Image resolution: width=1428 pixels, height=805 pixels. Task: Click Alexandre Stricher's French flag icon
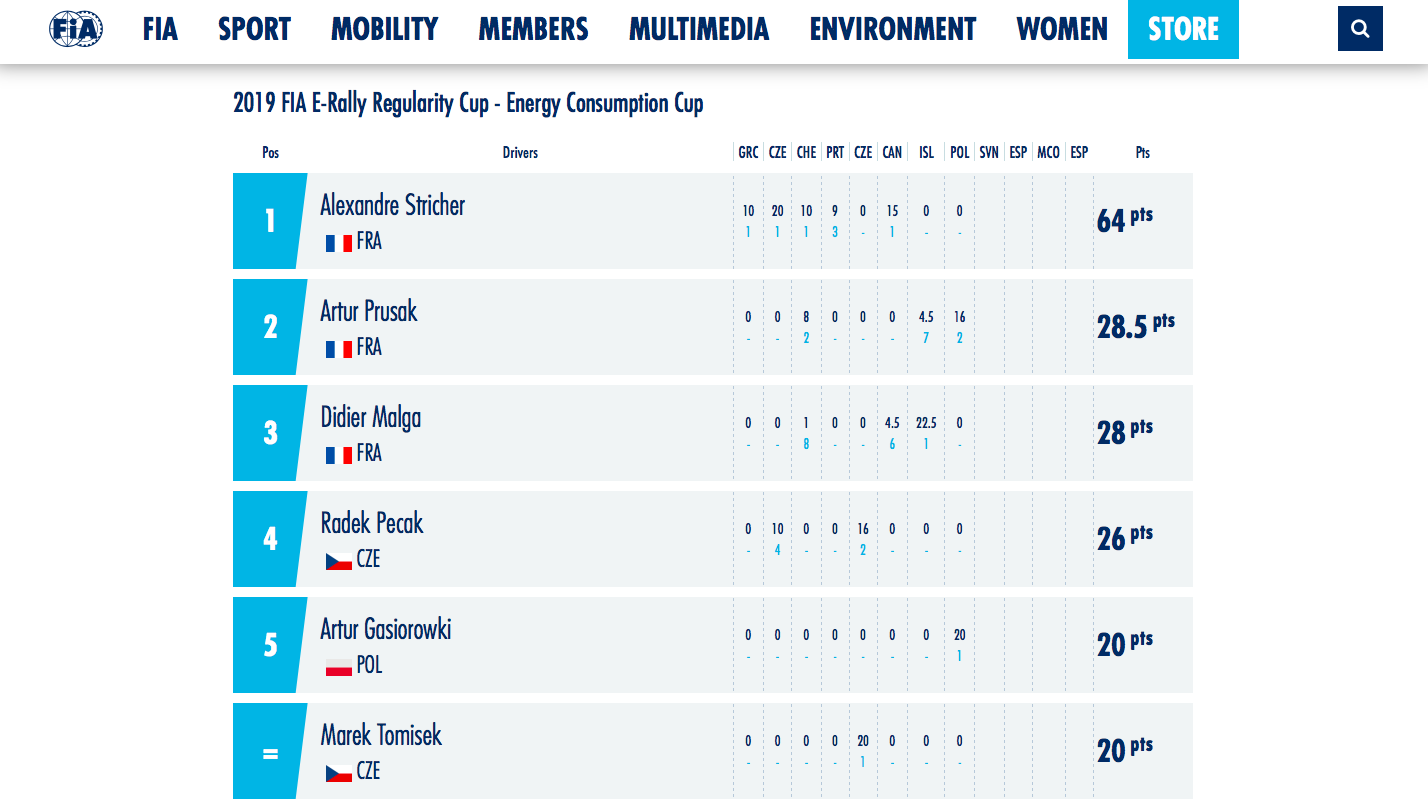(338, 243)
